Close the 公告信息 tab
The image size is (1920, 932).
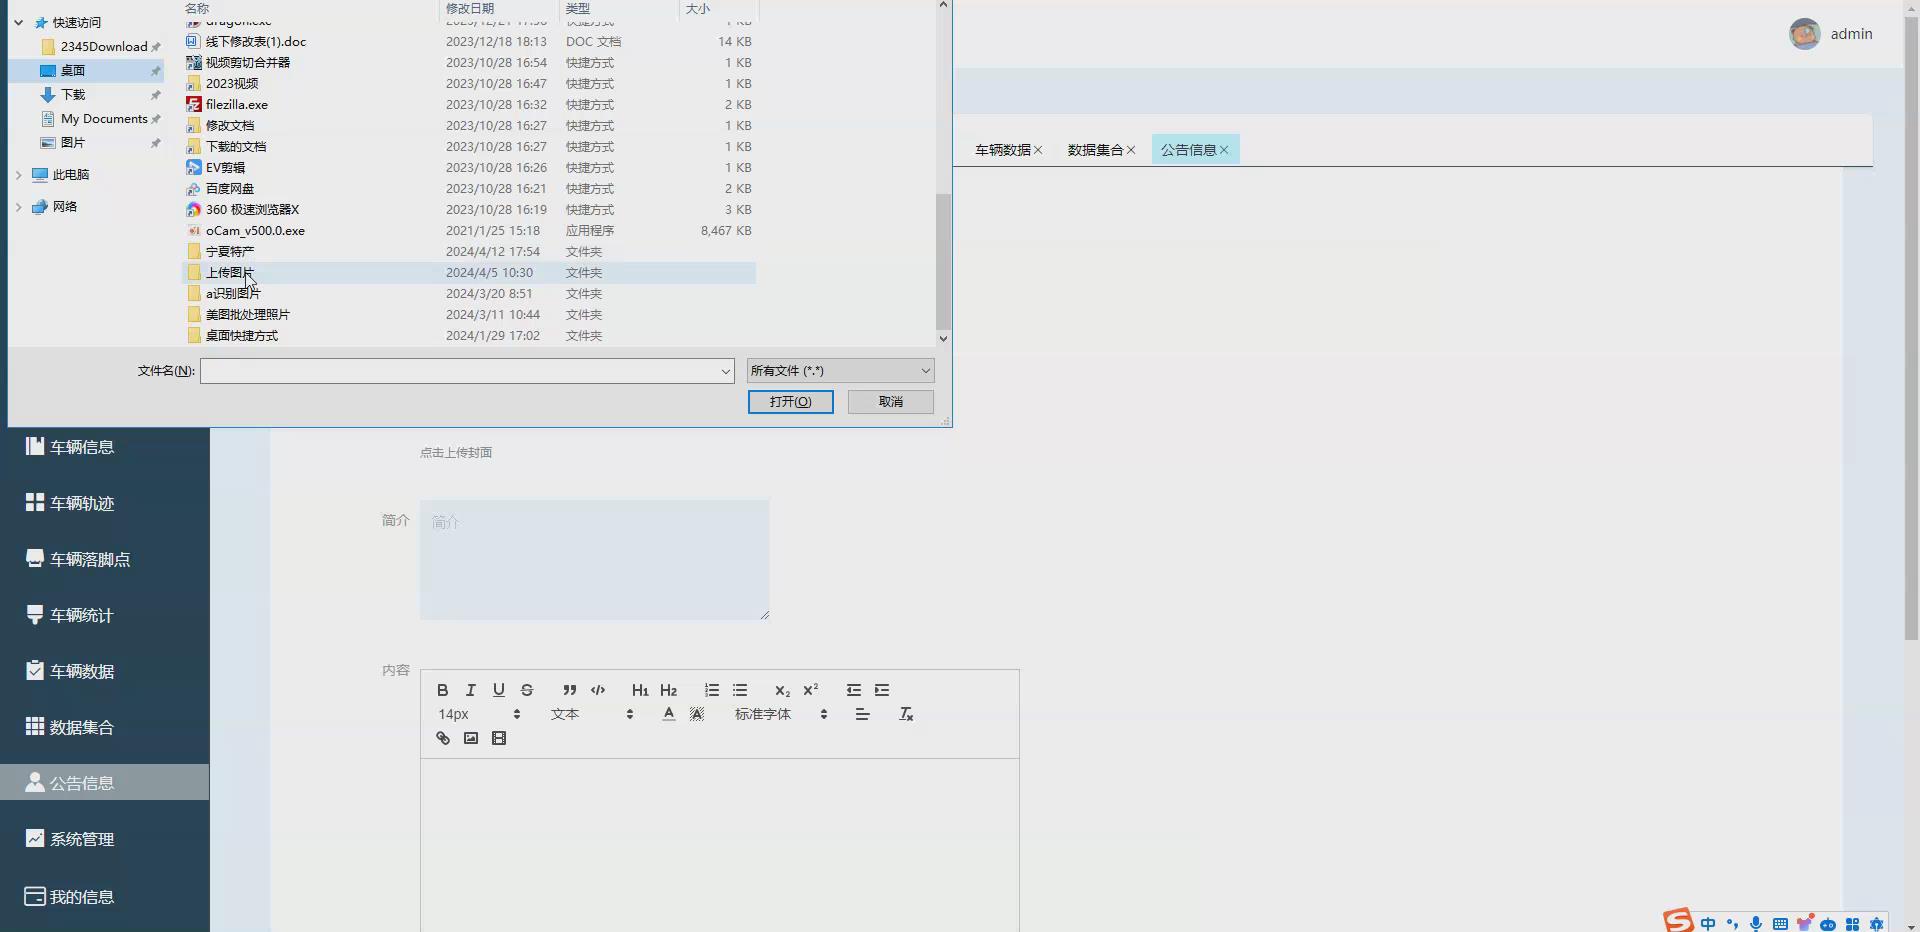pos(1224,150)
